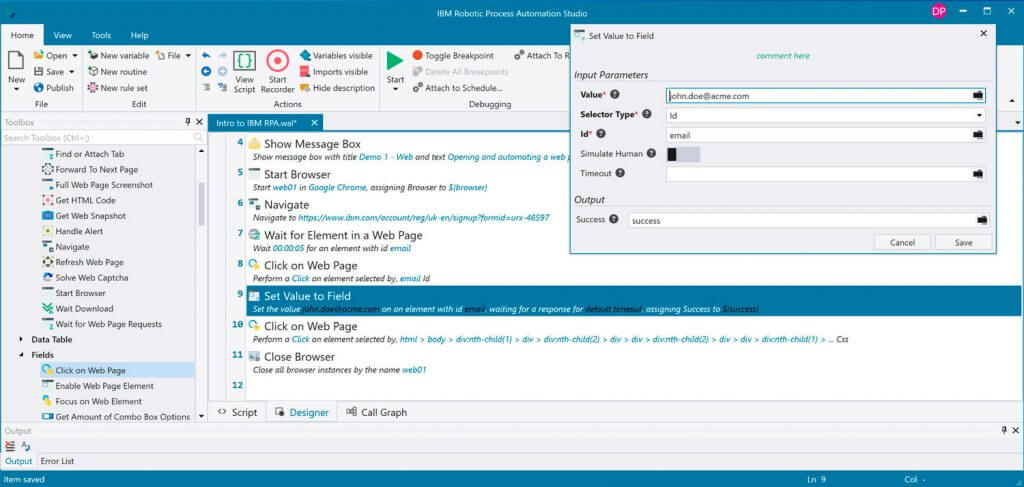
Task: Select Get Web Snapshot command
Action: click(x=84, y=216)
